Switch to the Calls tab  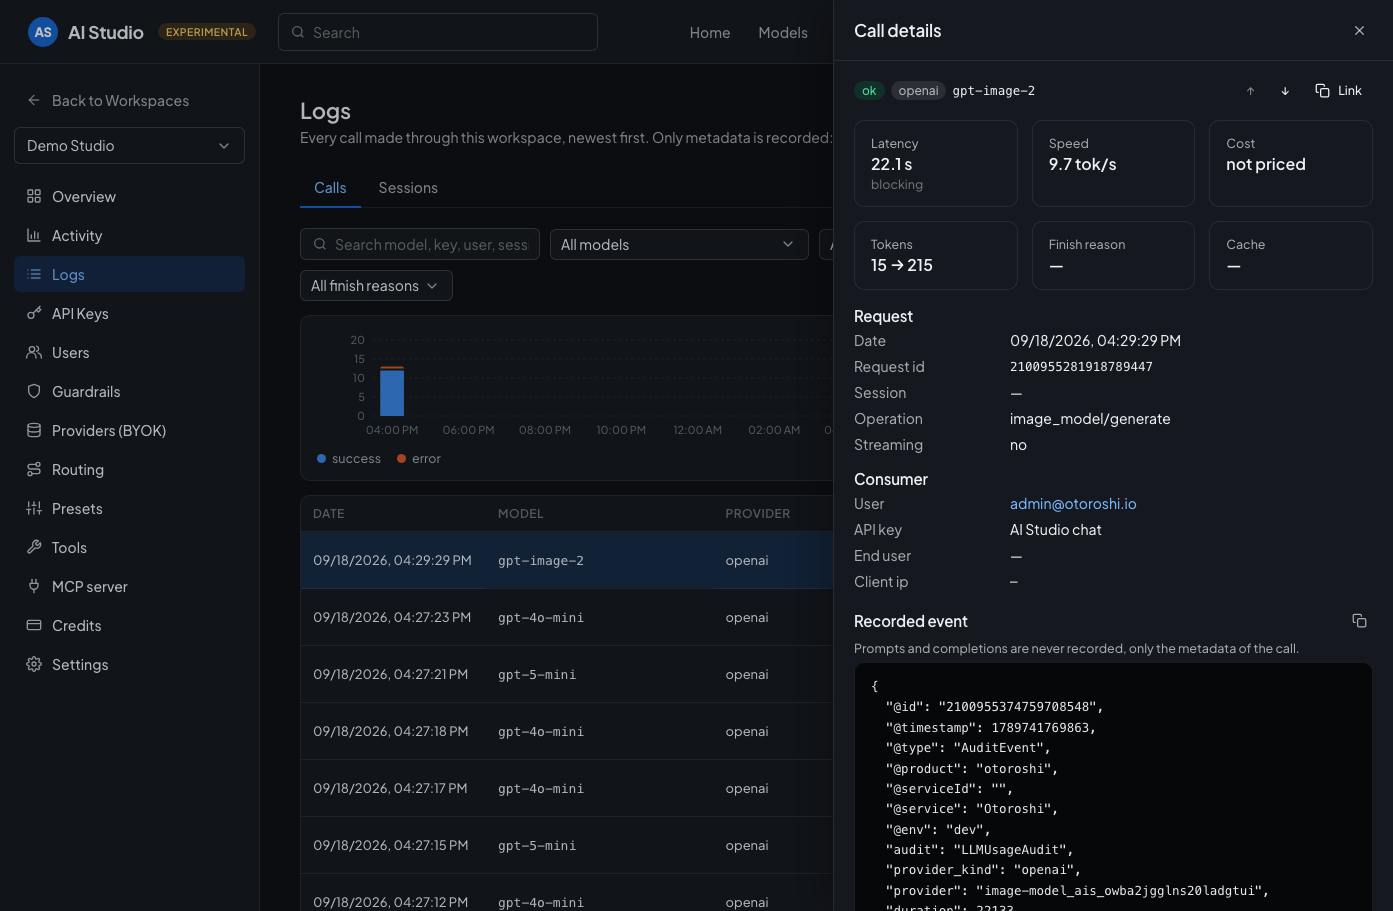click(330, 188)
